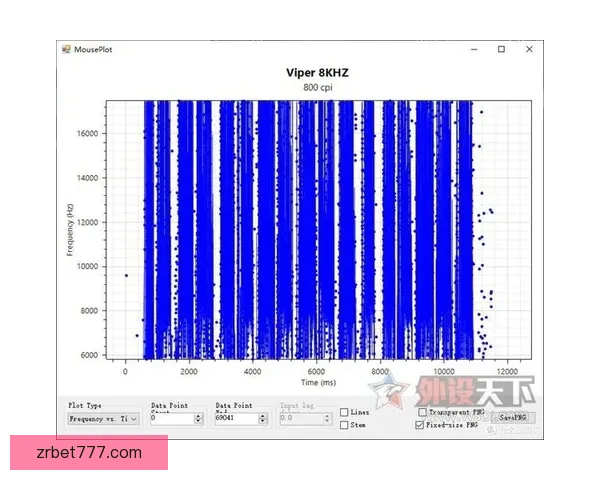Click the 12000 x-axis tick label
Screen dimensions: 600x480
point(507,372)
